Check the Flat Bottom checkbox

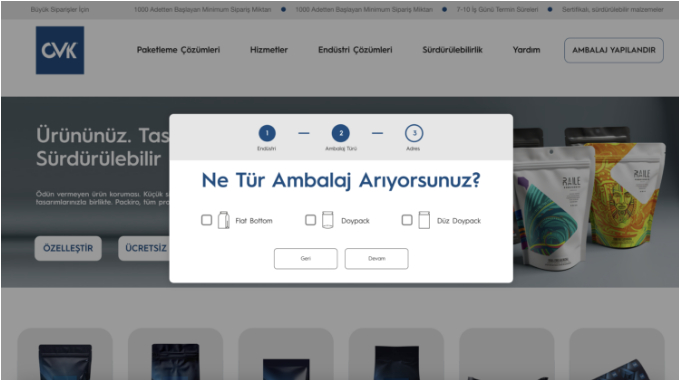point(207,220)
